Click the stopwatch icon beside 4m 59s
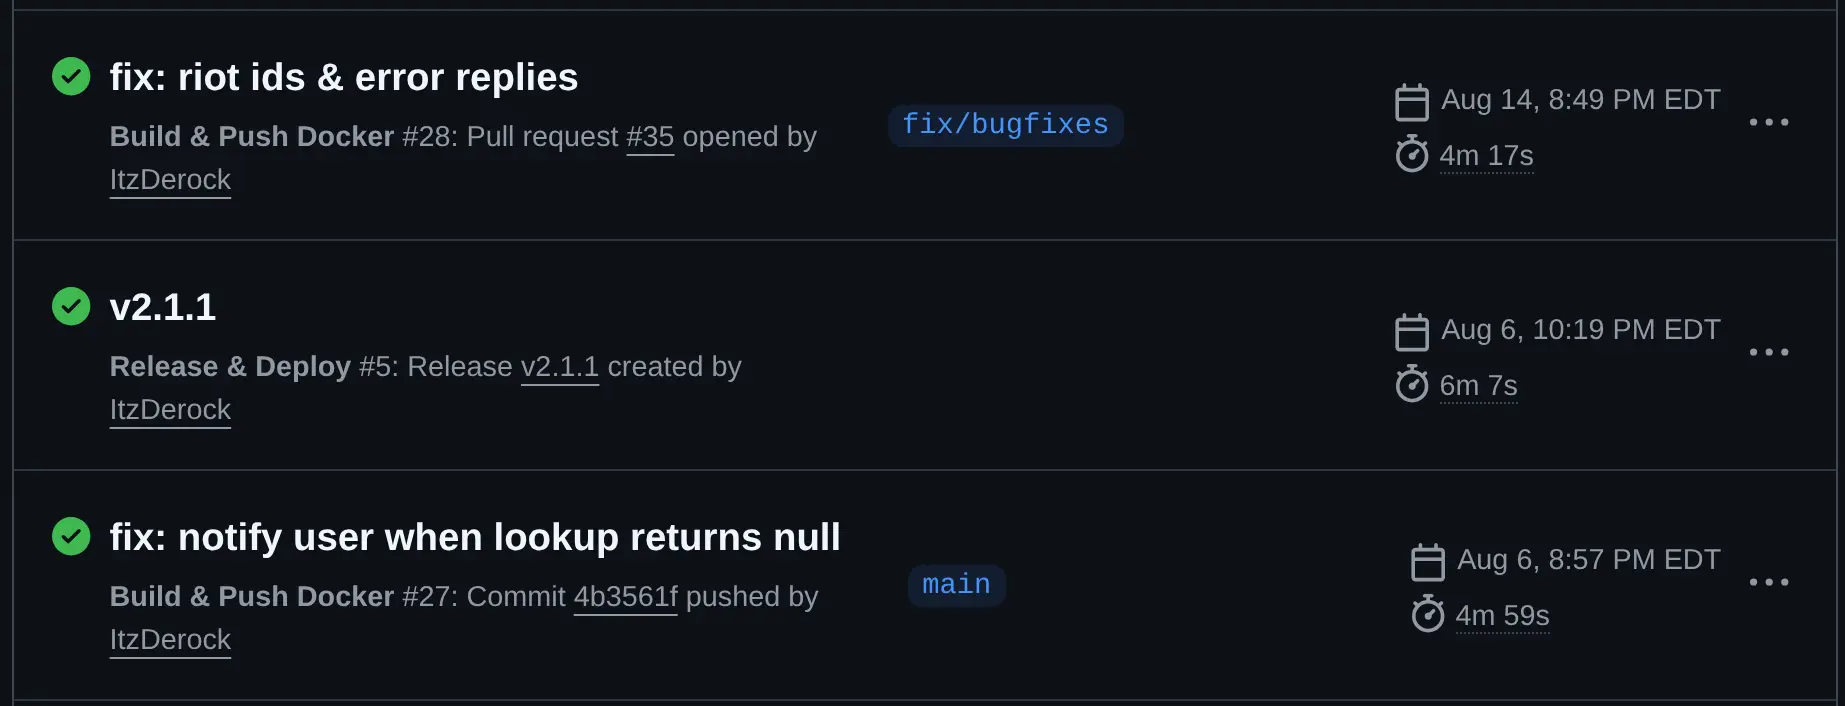 click(x=1428, y=615)
